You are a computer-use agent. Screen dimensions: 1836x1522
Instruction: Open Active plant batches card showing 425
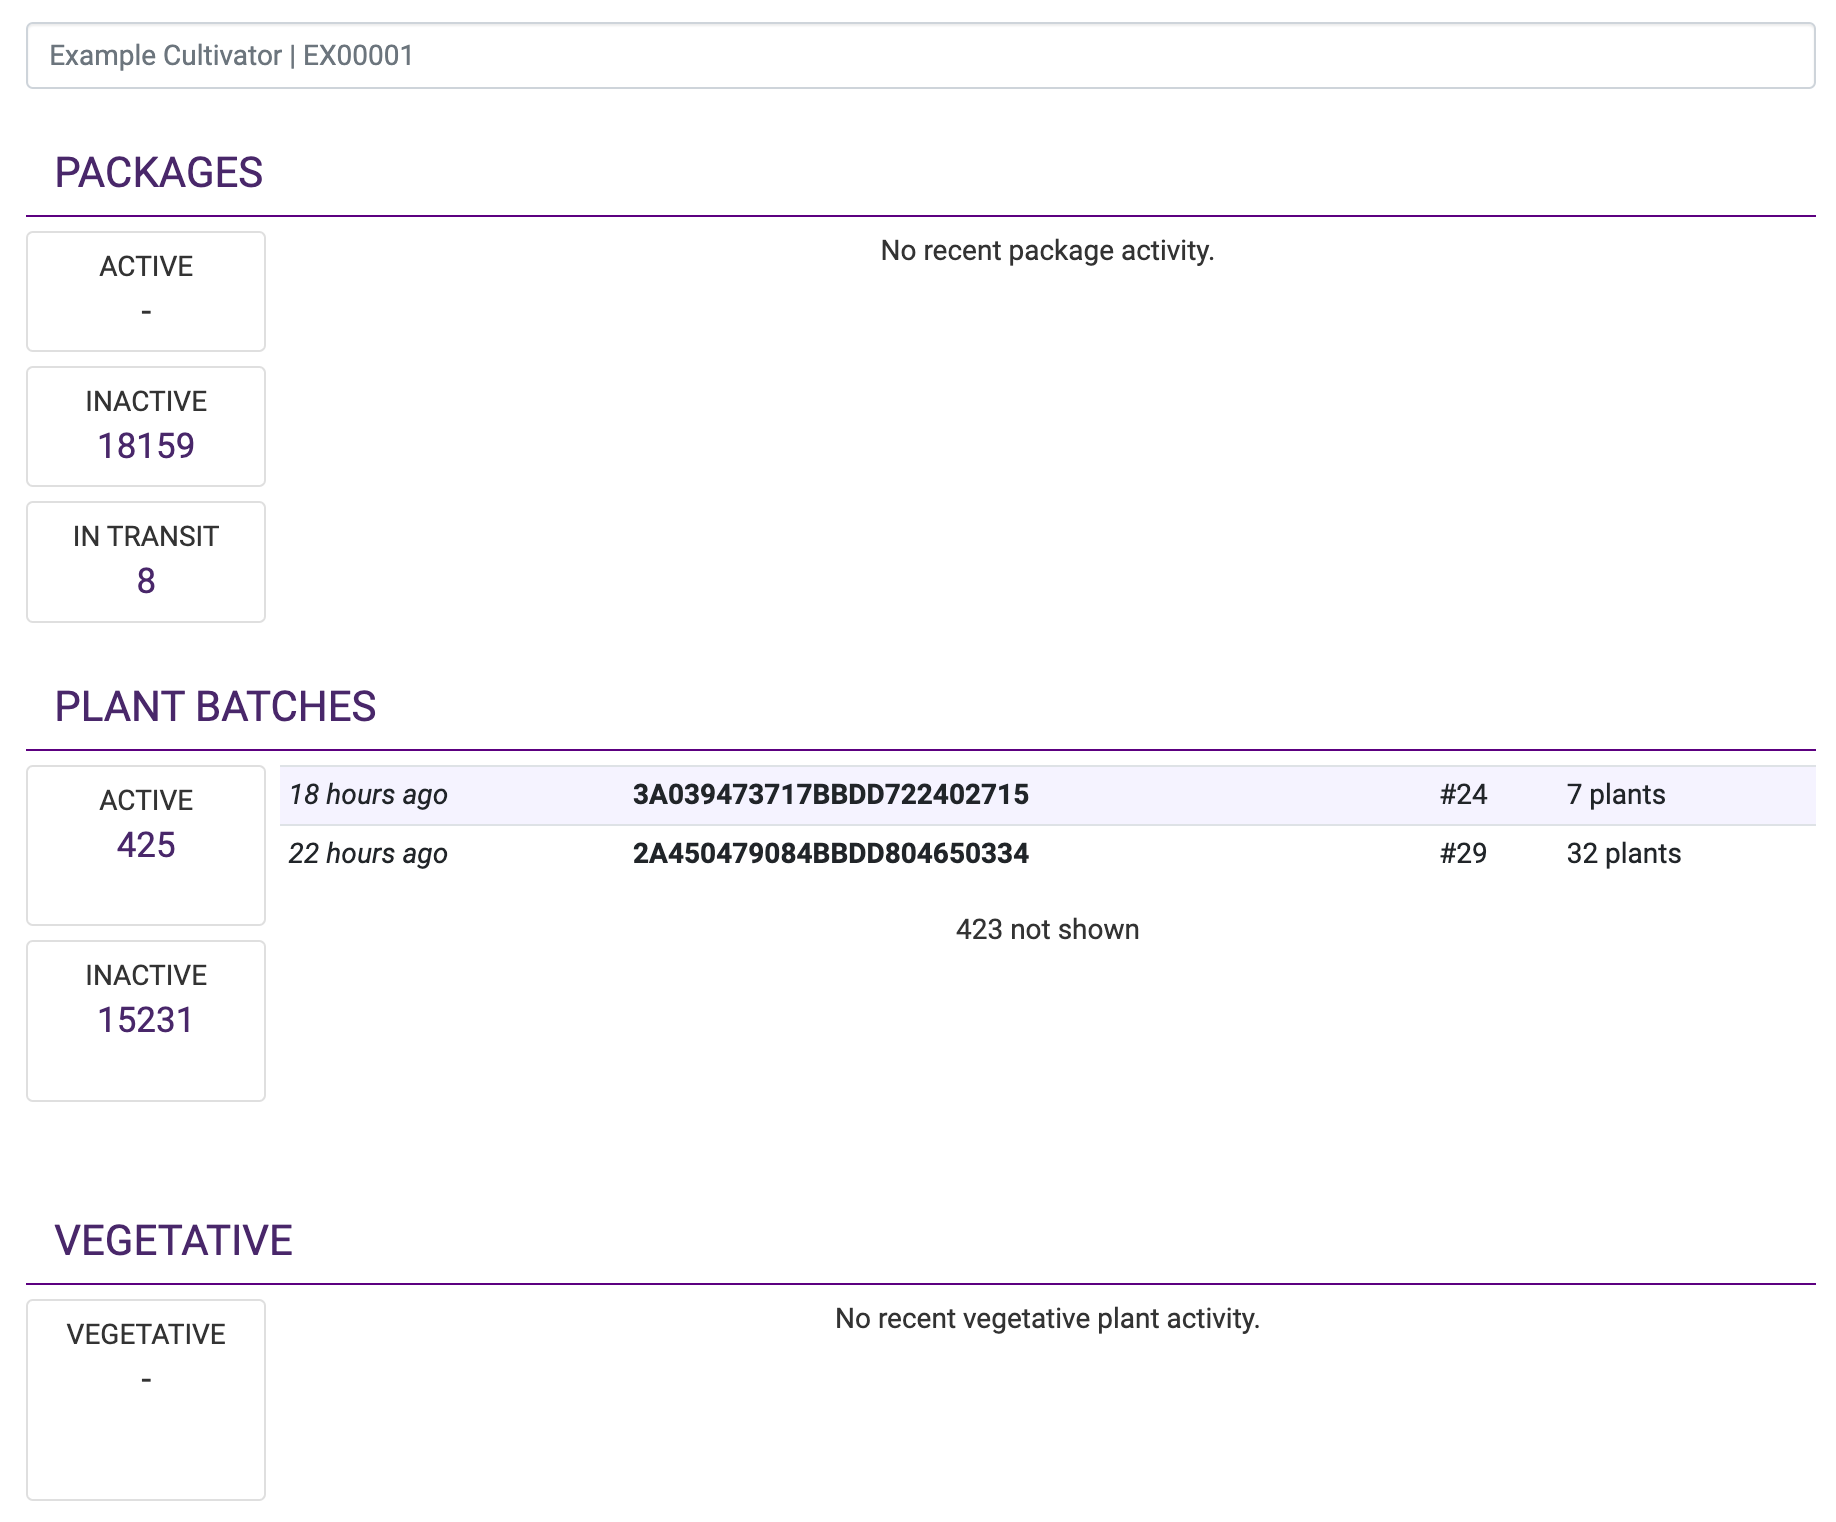tap(146, 845)
